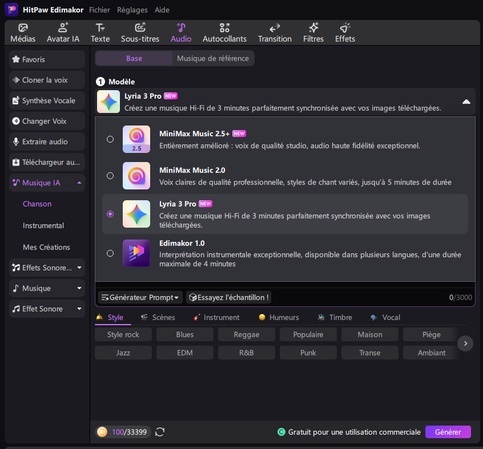This screenshot has width=483, height=449.
Task: Expand the Musique sidebar section
Action: [47, 288]
